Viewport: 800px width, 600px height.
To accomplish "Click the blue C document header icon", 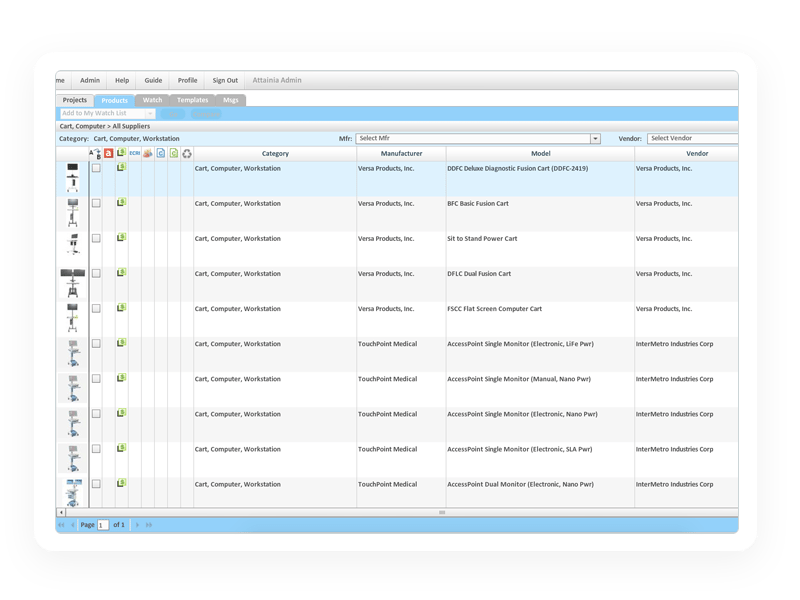I will [161, 153].
